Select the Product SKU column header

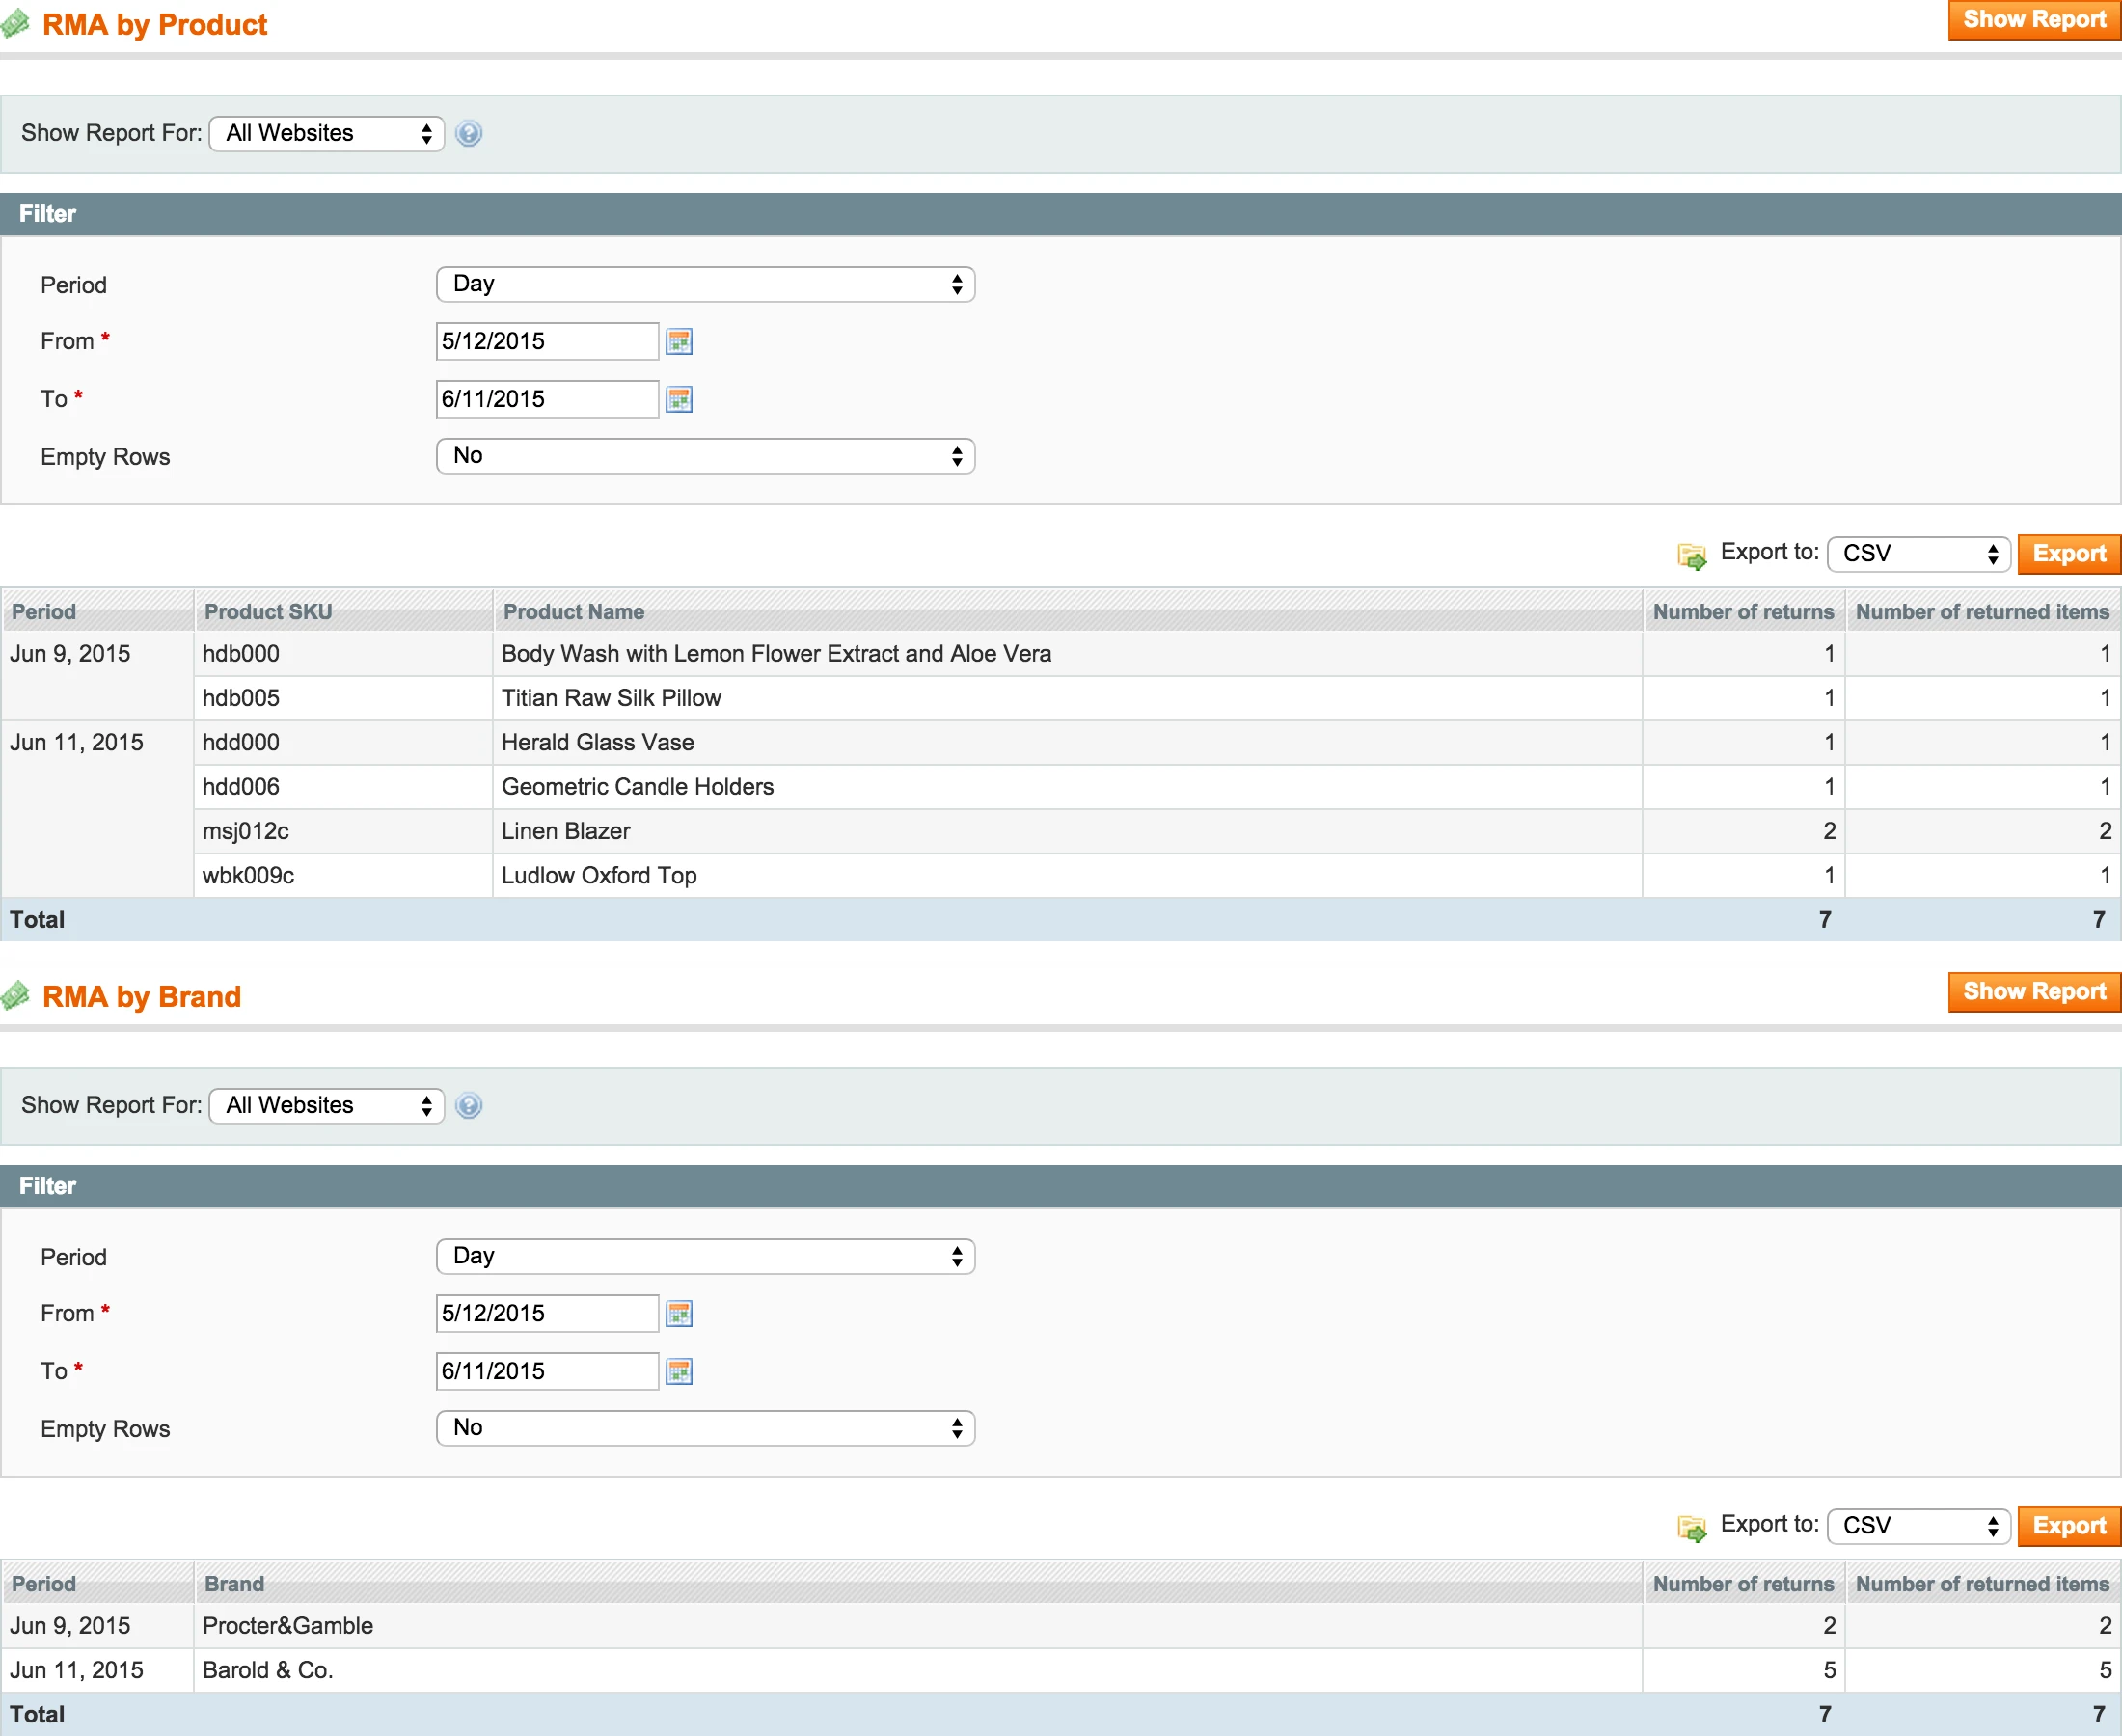click(x=267, y=611)
